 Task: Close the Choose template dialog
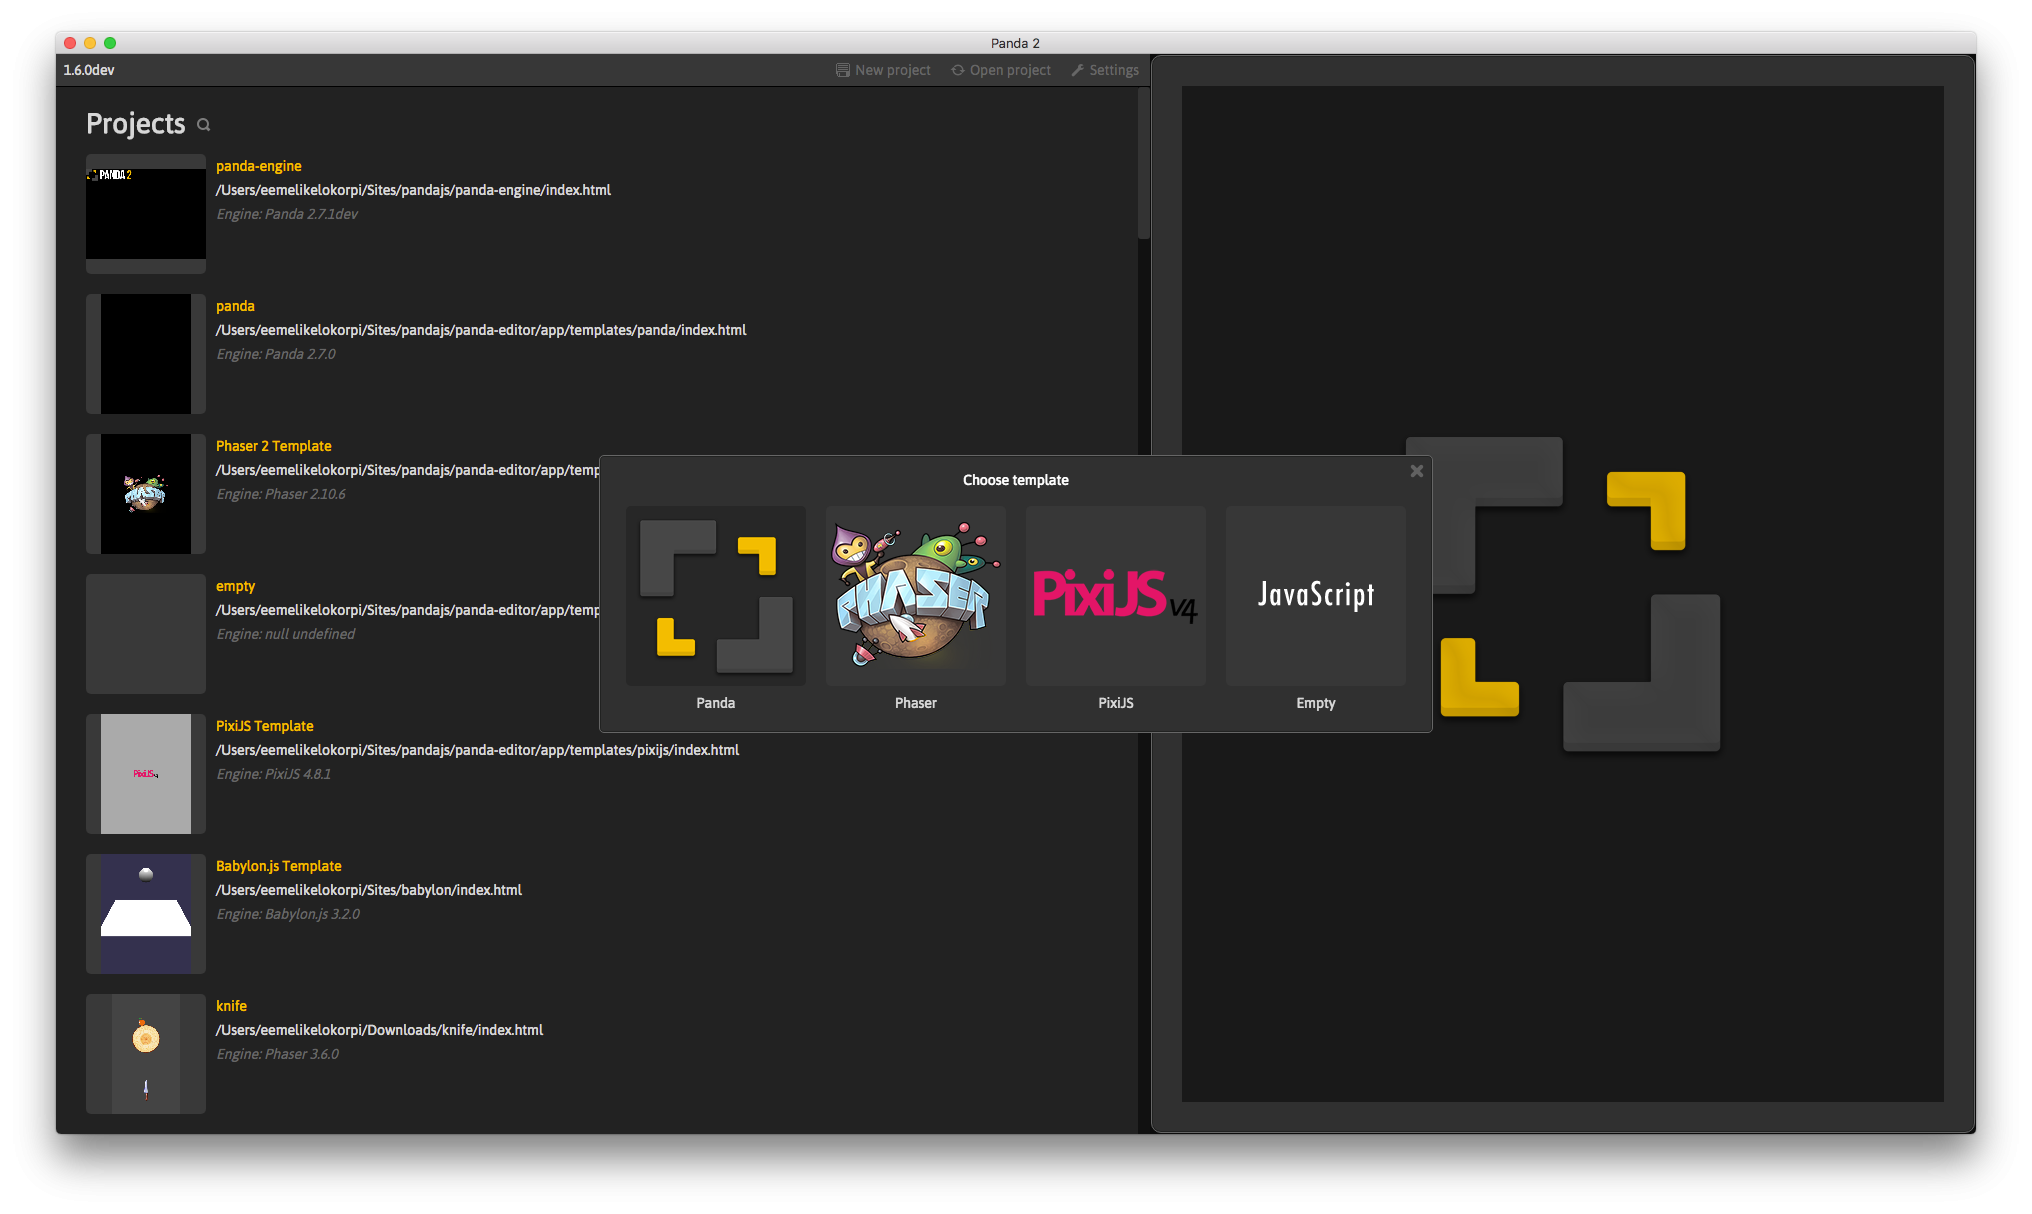coord(1416,471)
